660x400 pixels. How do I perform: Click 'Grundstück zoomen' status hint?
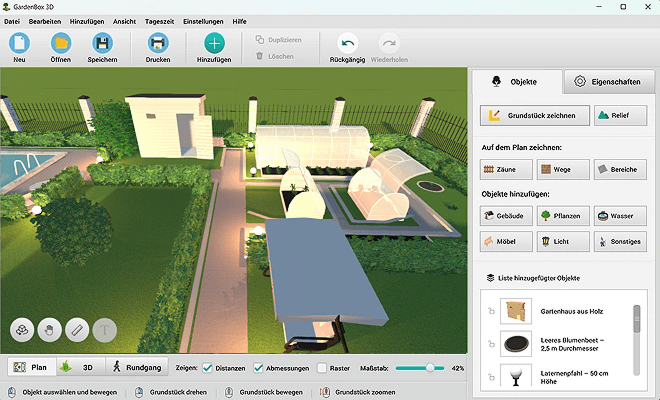(x=365, y=392)
